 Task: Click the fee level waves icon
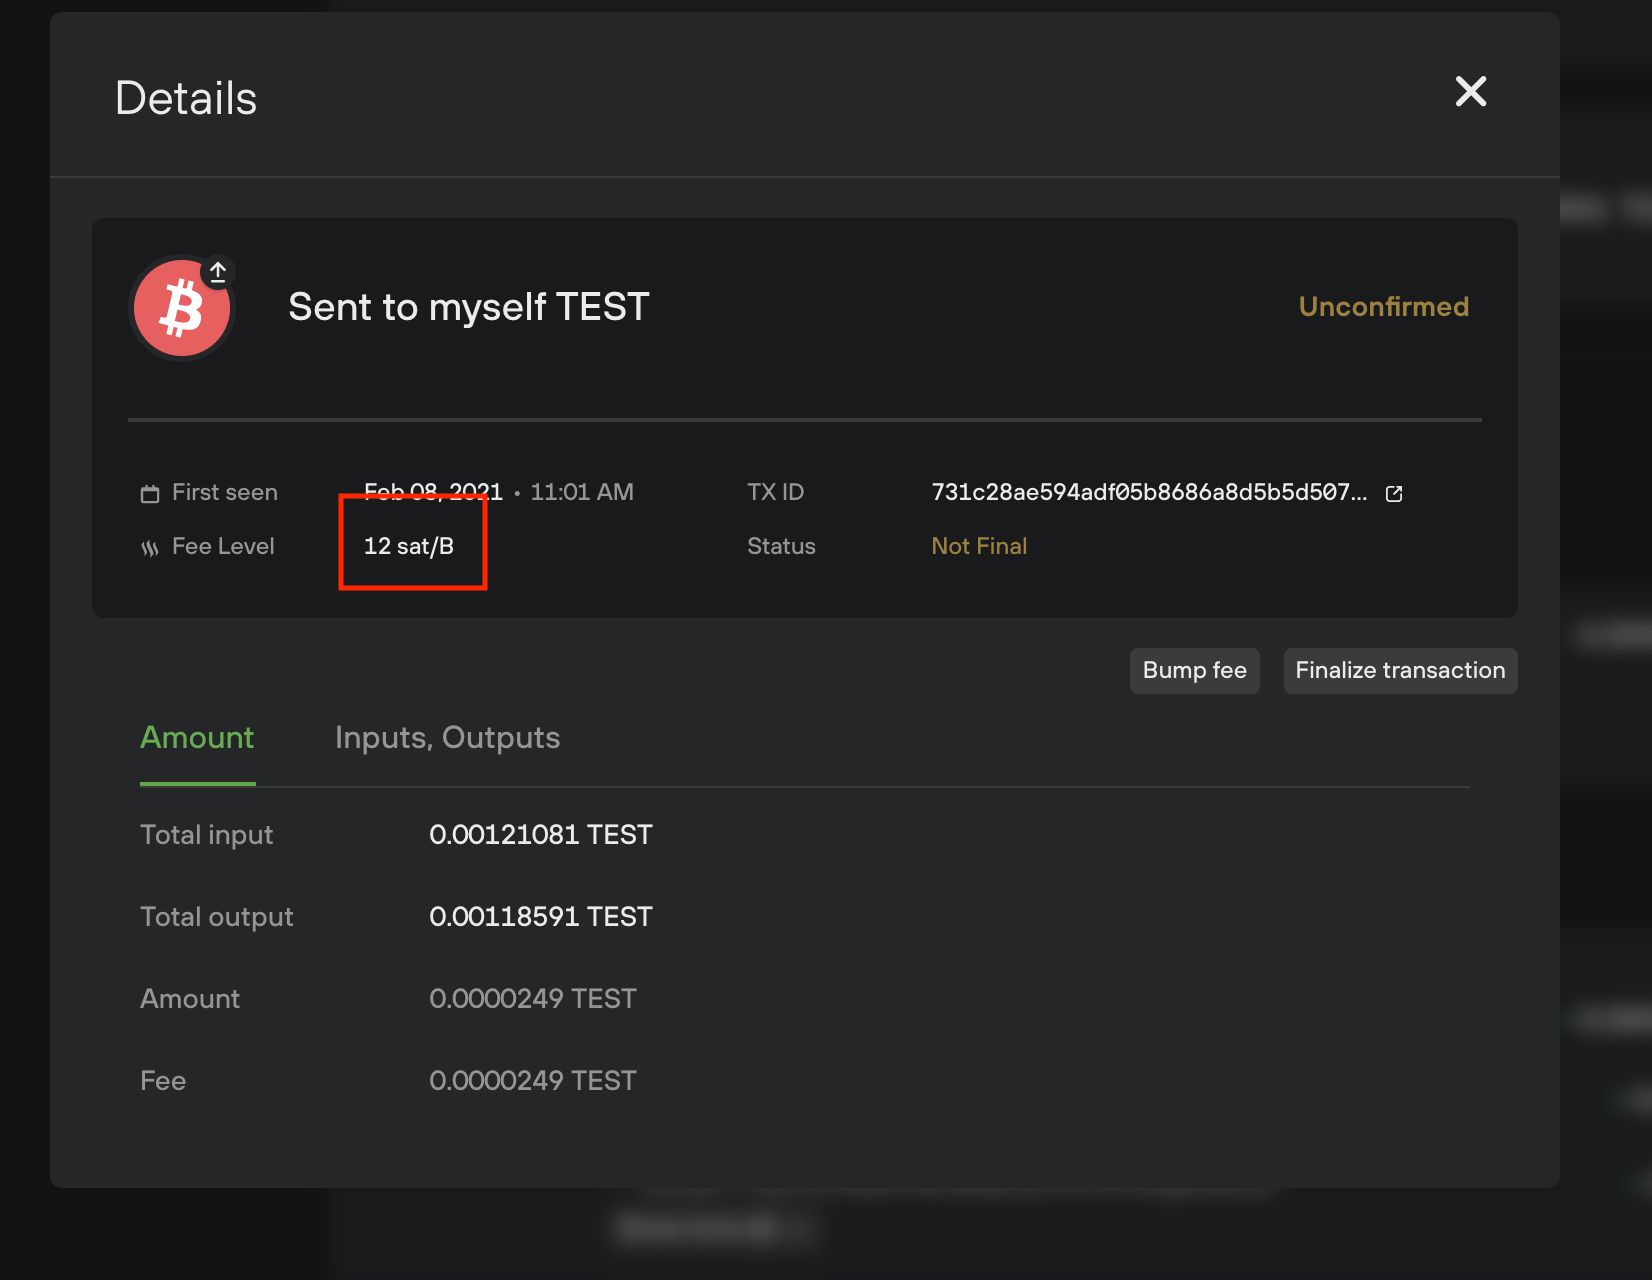[149, 547]
